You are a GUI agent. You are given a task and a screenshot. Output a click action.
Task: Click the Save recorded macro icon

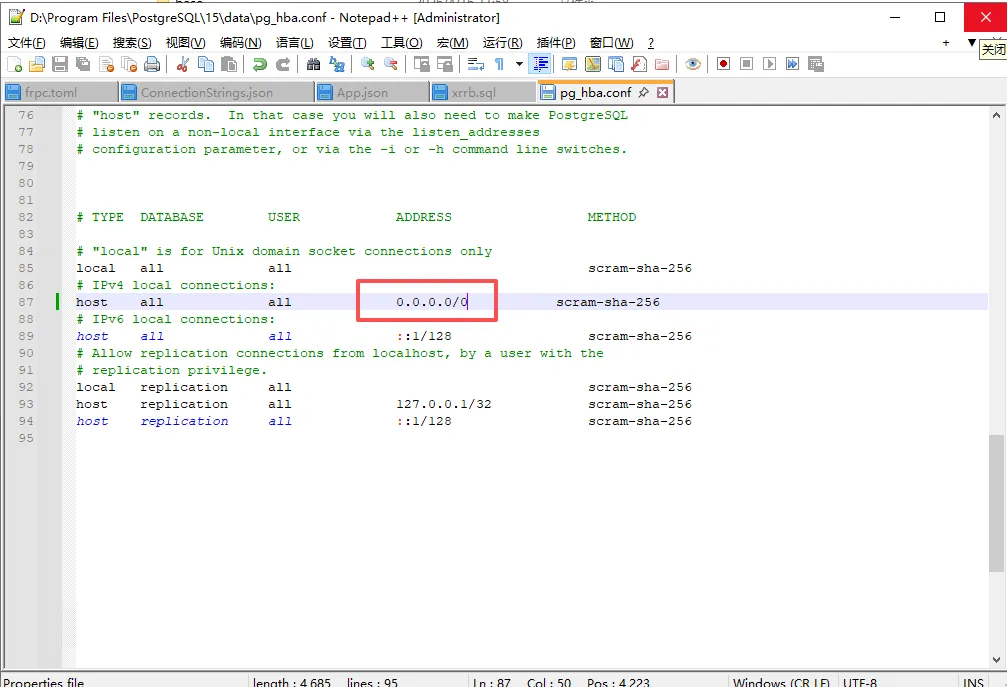click(x=816, y=64)
